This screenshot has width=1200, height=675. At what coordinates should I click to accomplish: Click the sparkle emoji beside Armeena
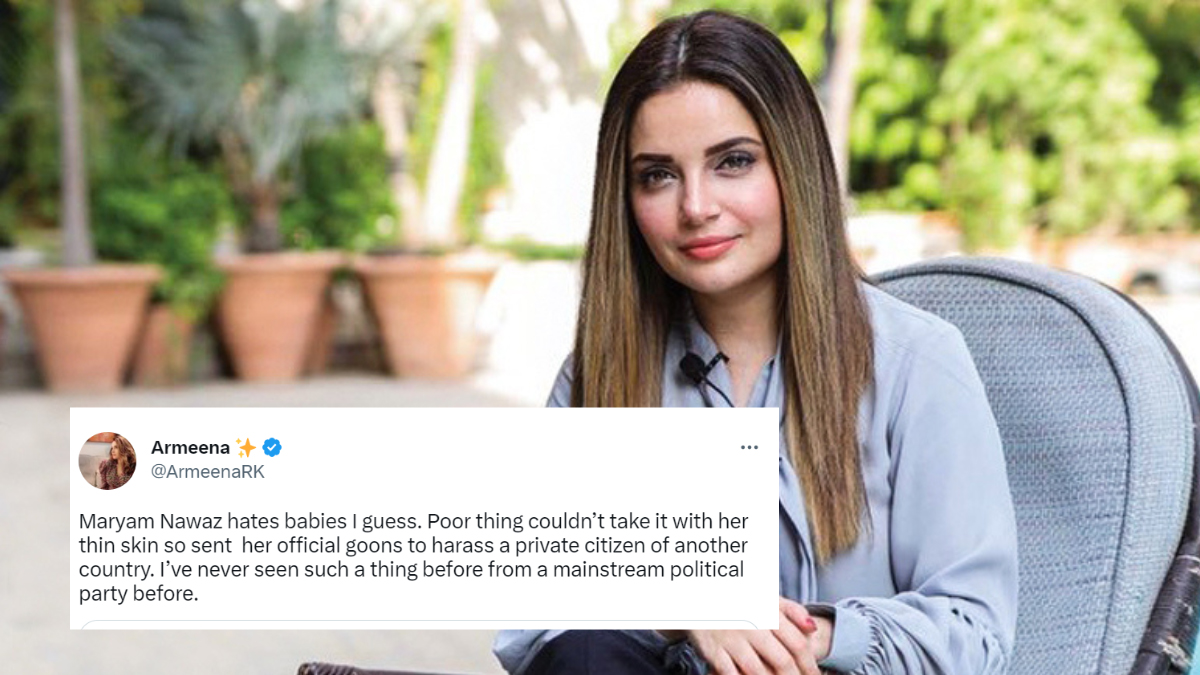pos(246,447)
